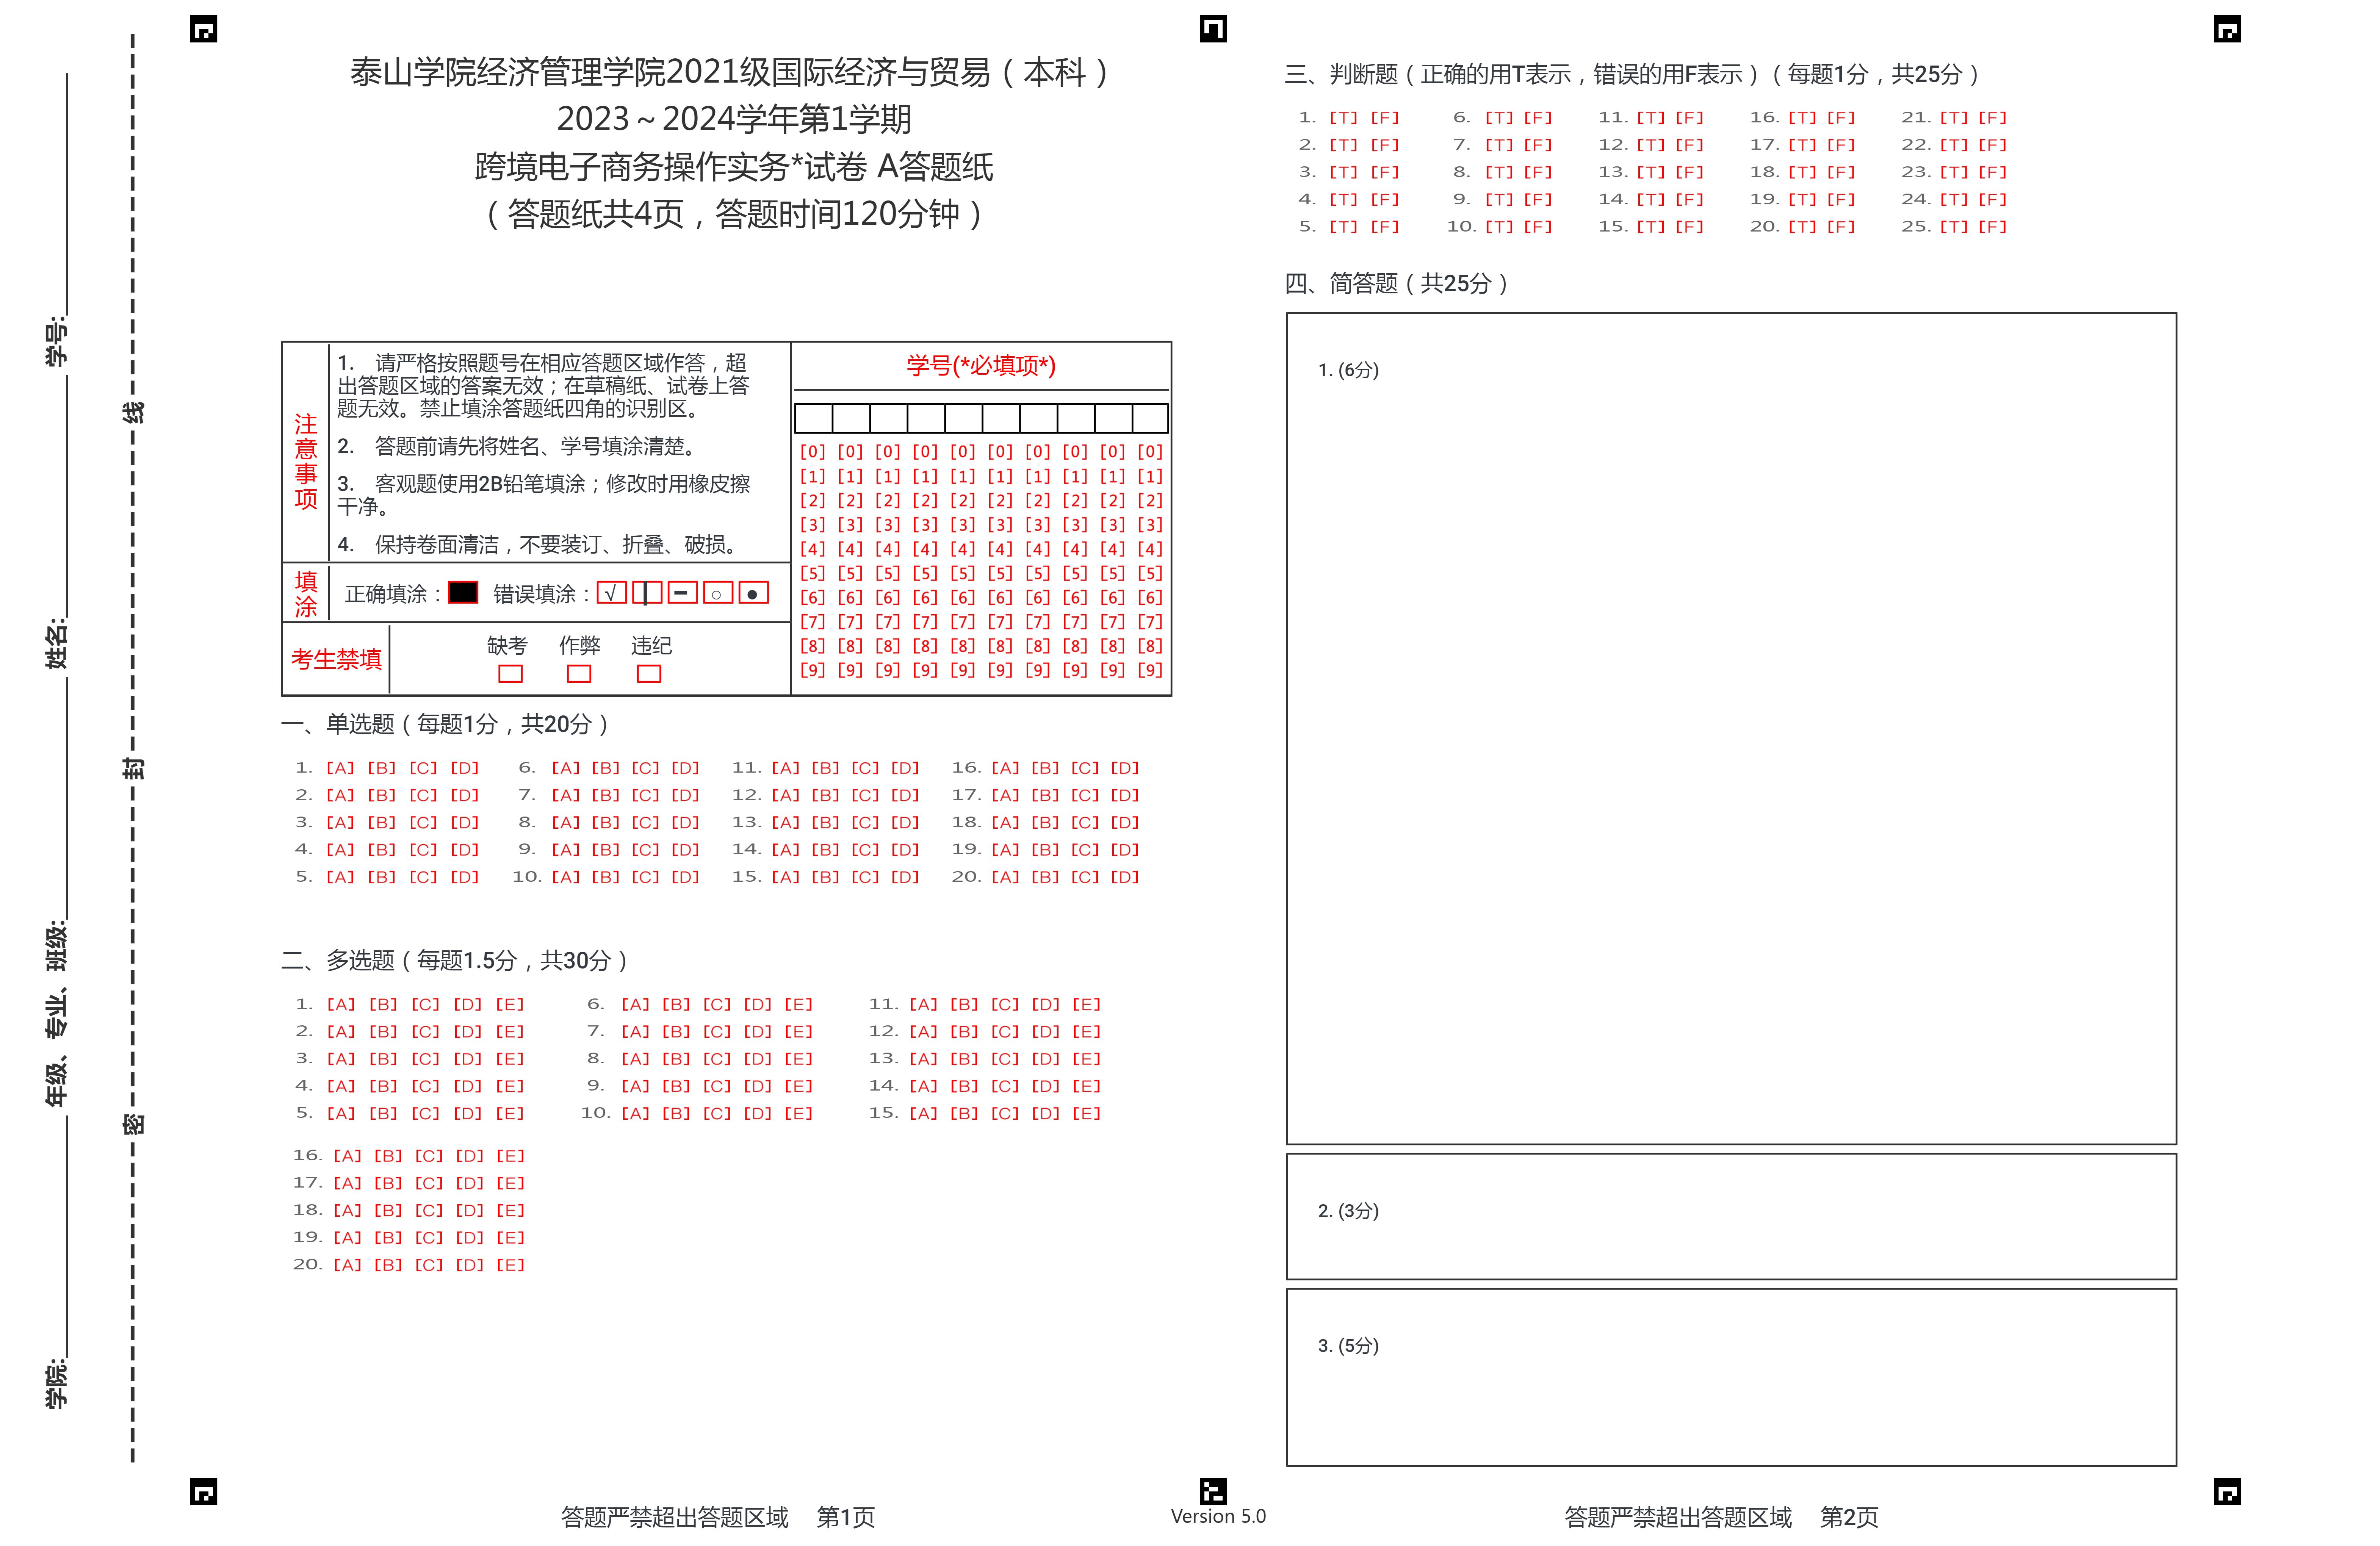Image resolution: width=2380 pixels, height=1546 pixels.
Task: Click the red 学号(*必填项*) heading
Action: click(x=981, y=366)
